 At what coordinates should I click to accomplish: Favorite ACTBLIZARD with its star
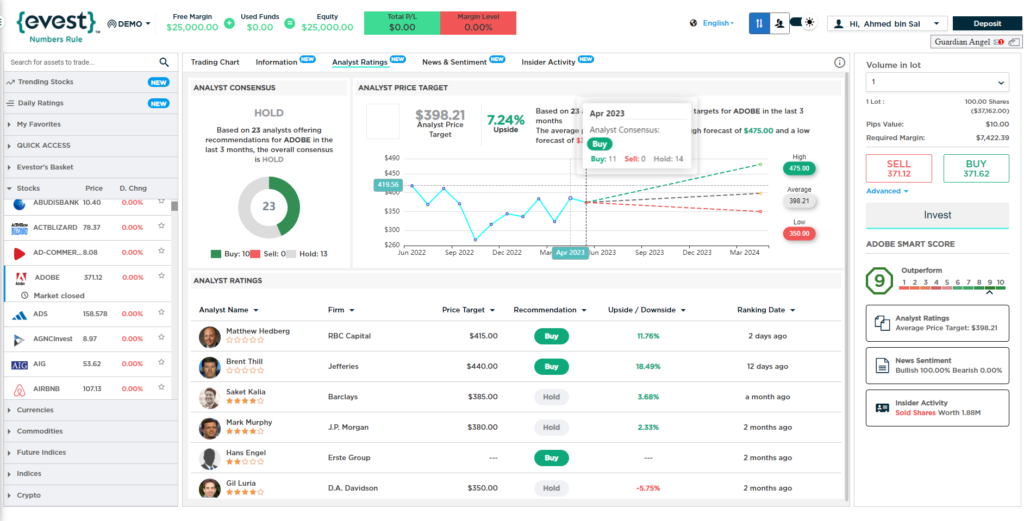coord(161,227)
